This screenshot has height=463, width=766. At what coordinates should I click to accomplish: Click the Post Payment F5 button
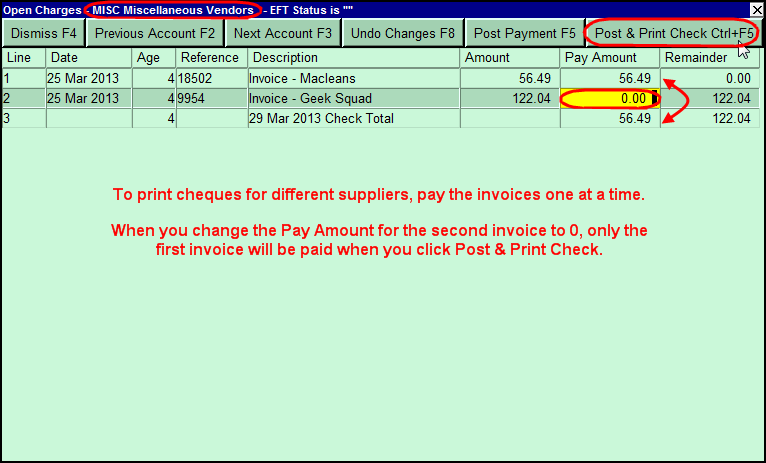pos(524,33)
